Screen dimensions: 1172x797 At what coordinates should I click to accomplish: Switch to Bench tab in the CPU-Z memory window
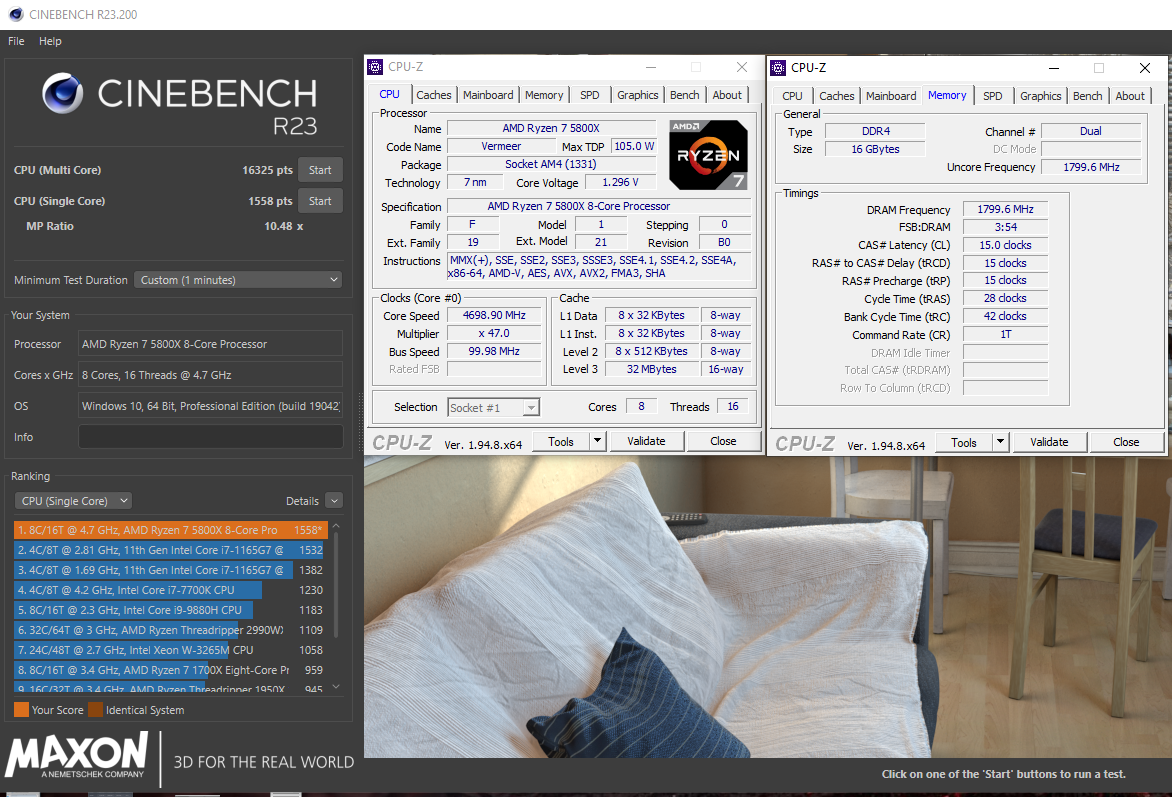point(1088,96)
